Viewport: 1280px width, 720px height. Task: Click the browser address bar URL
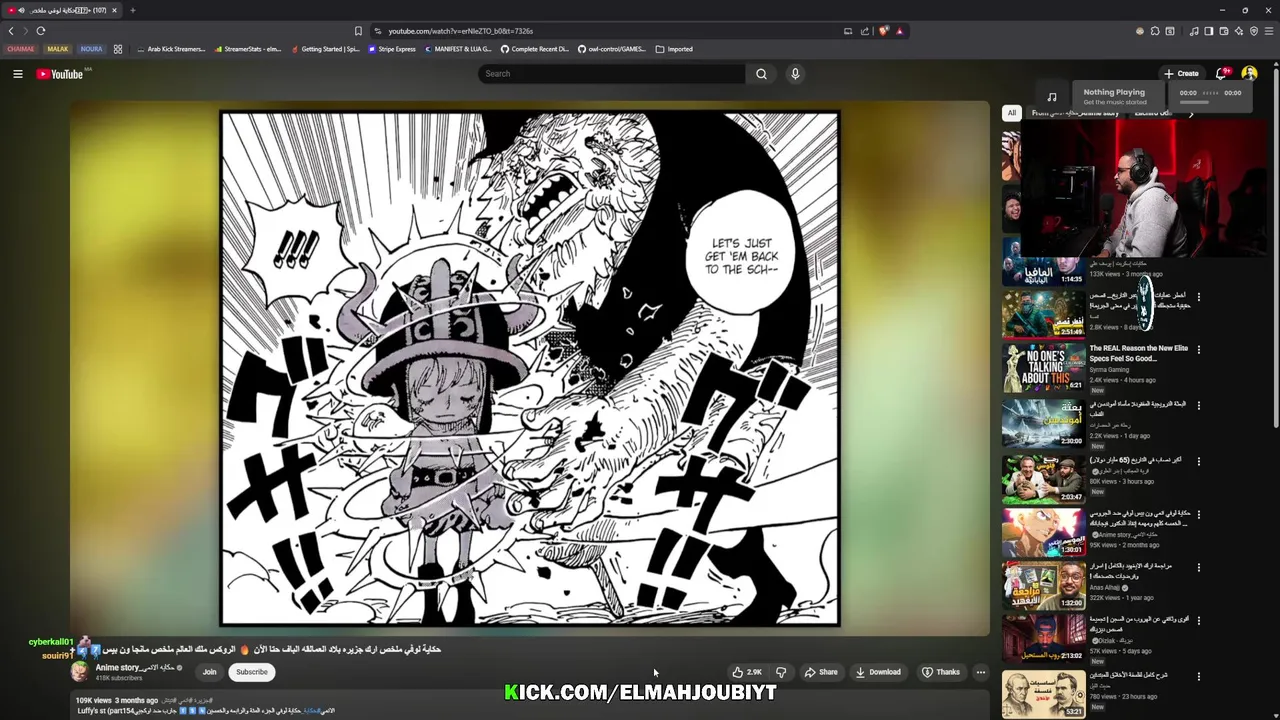[x=460, y=31]
